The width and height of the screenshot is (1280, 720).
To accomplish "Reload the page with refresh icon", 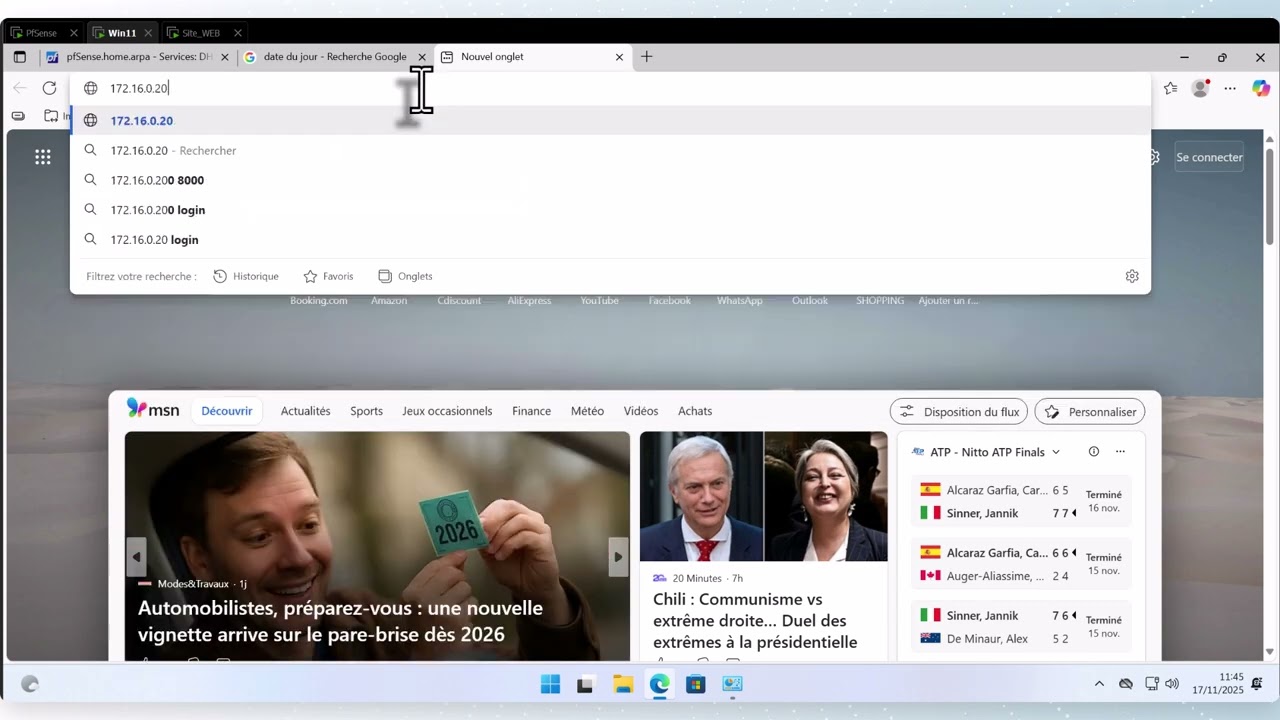I will pos(49,88).
